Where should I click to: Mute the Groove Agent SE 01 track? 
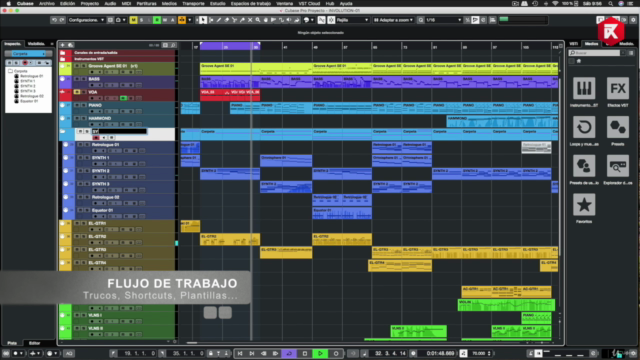tap(77, 66)
